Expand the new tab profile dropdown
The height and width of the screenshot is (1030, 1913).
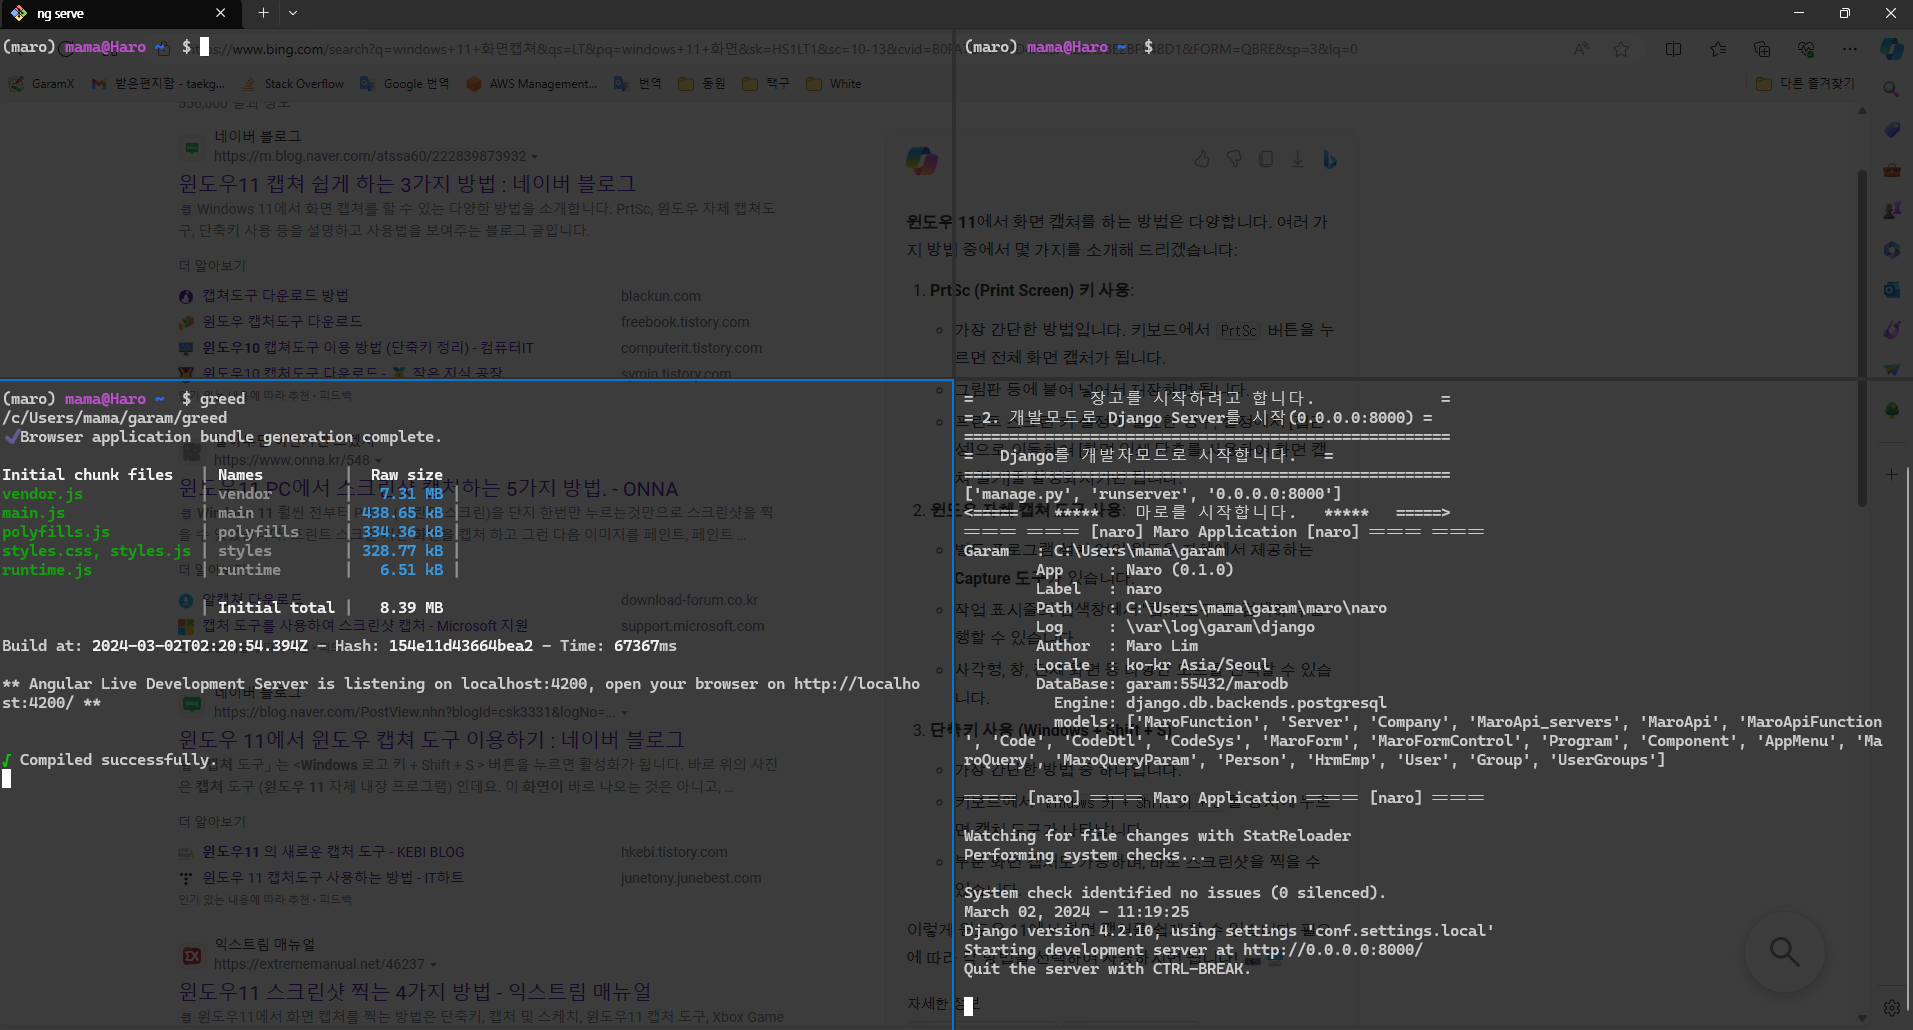pos(293,13)
